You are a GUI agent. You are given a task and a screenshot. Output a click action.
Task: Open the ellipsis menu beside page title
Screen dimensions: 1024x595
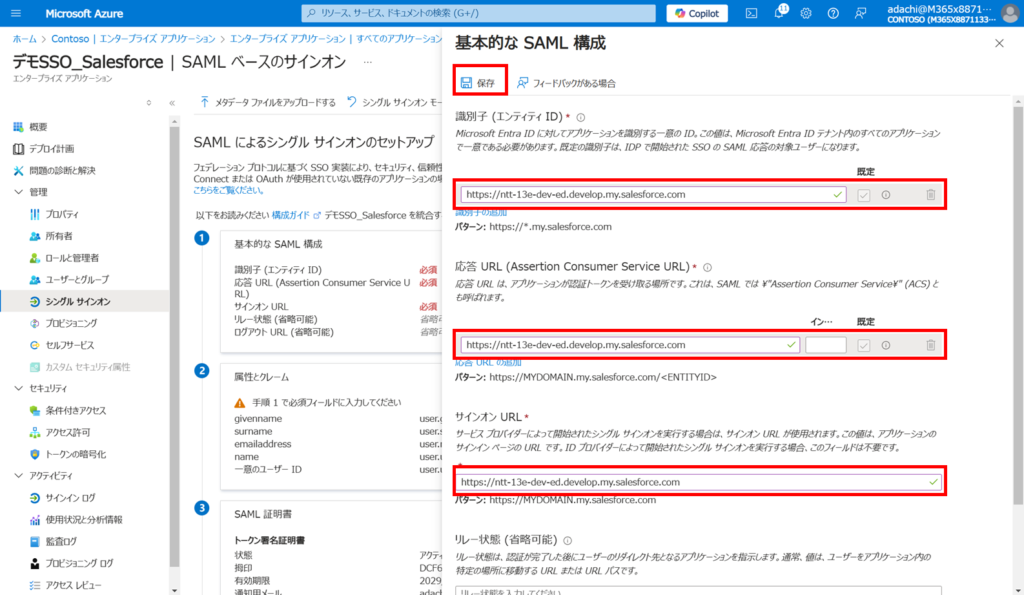pos(368,62)
